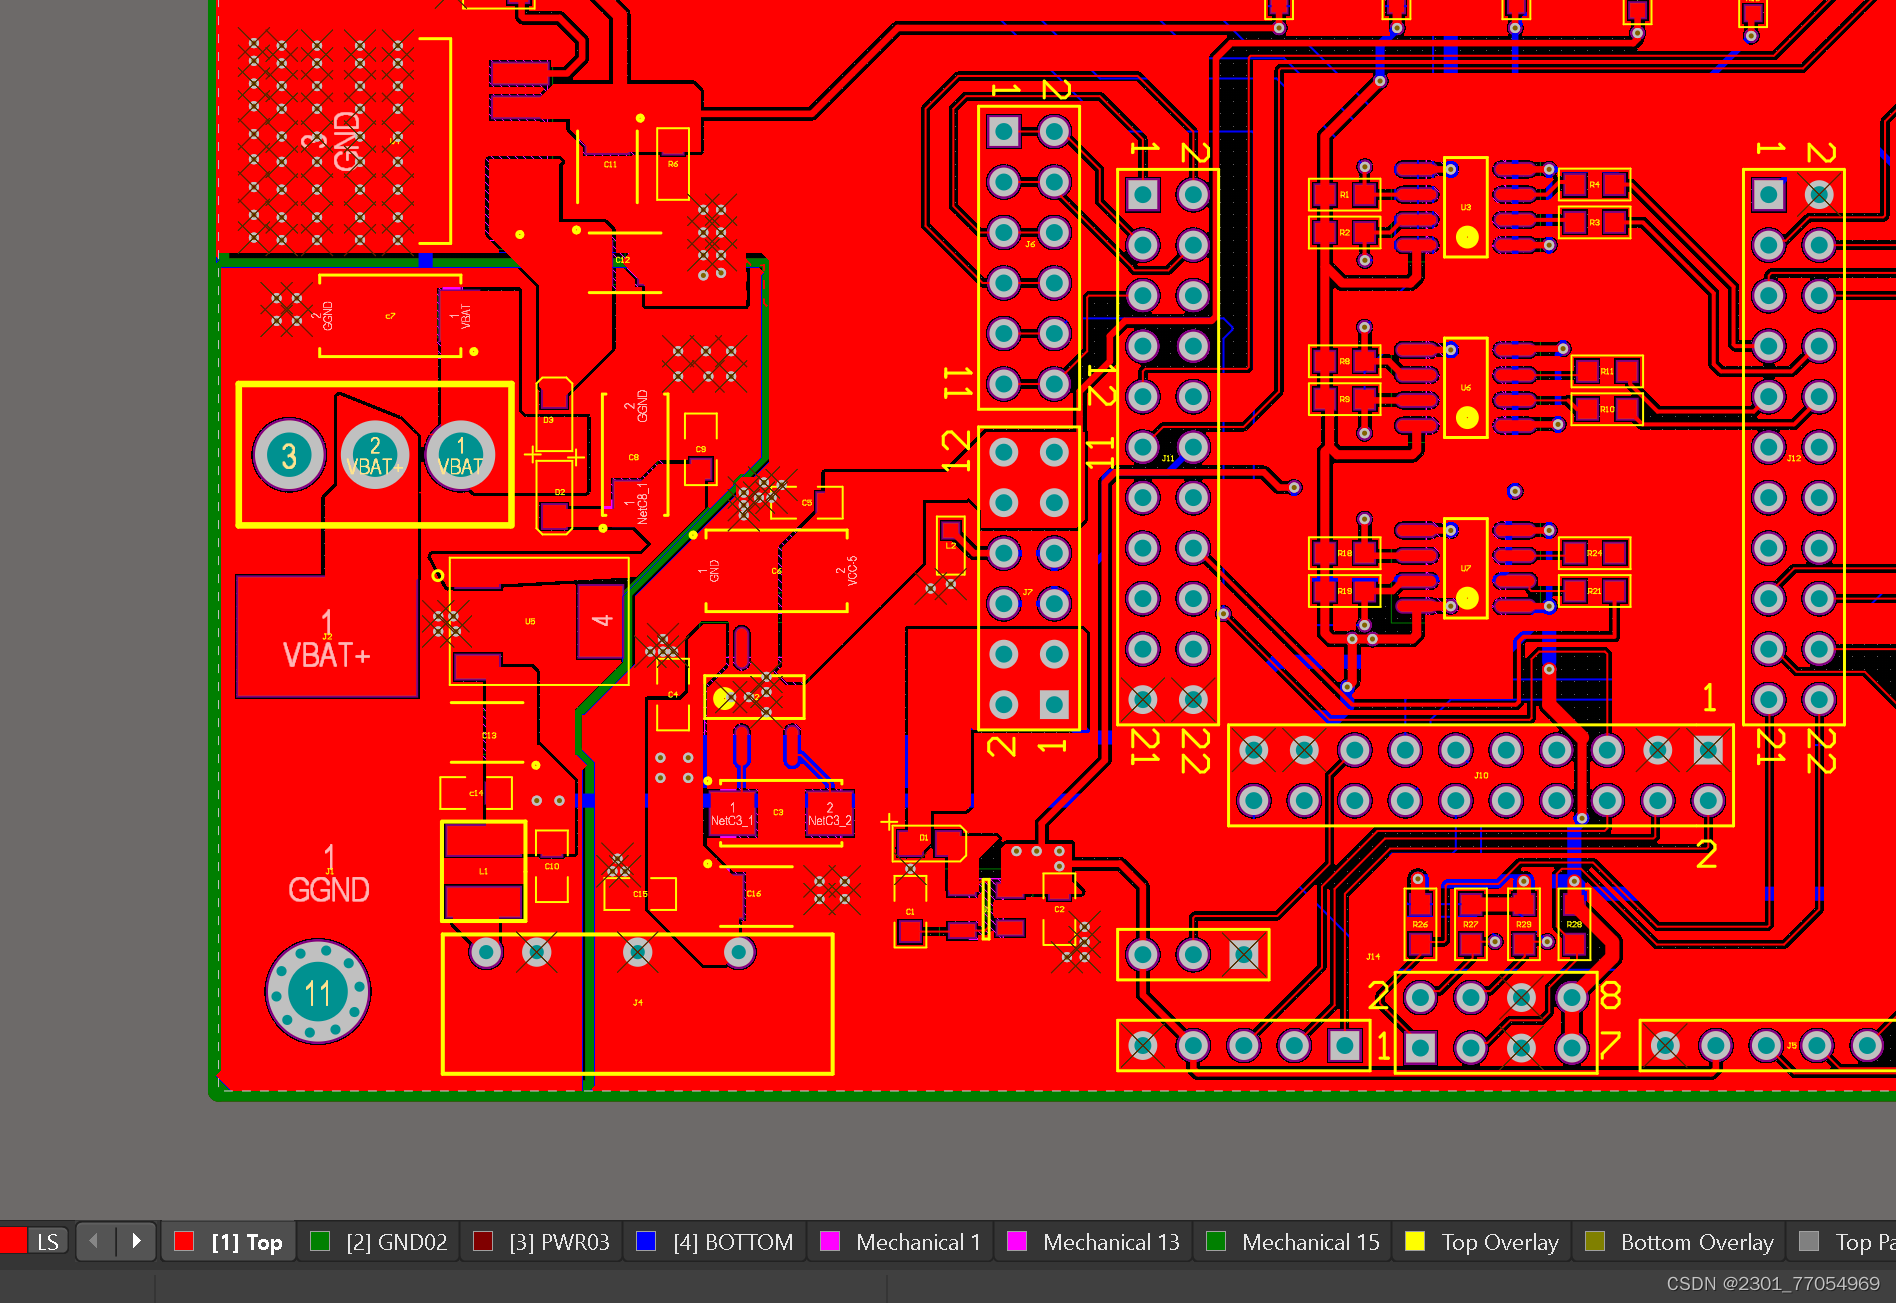The height and width of the screenshot is (1303, 1896).
Task: Switch to the [1] Top layer tab
Action: pos(229,1242)
